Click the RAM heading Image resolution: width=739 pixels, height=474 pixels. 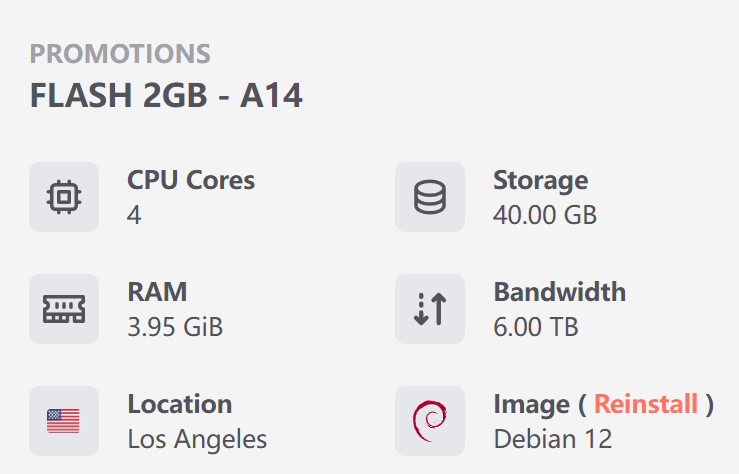click(x=157, y=292)
